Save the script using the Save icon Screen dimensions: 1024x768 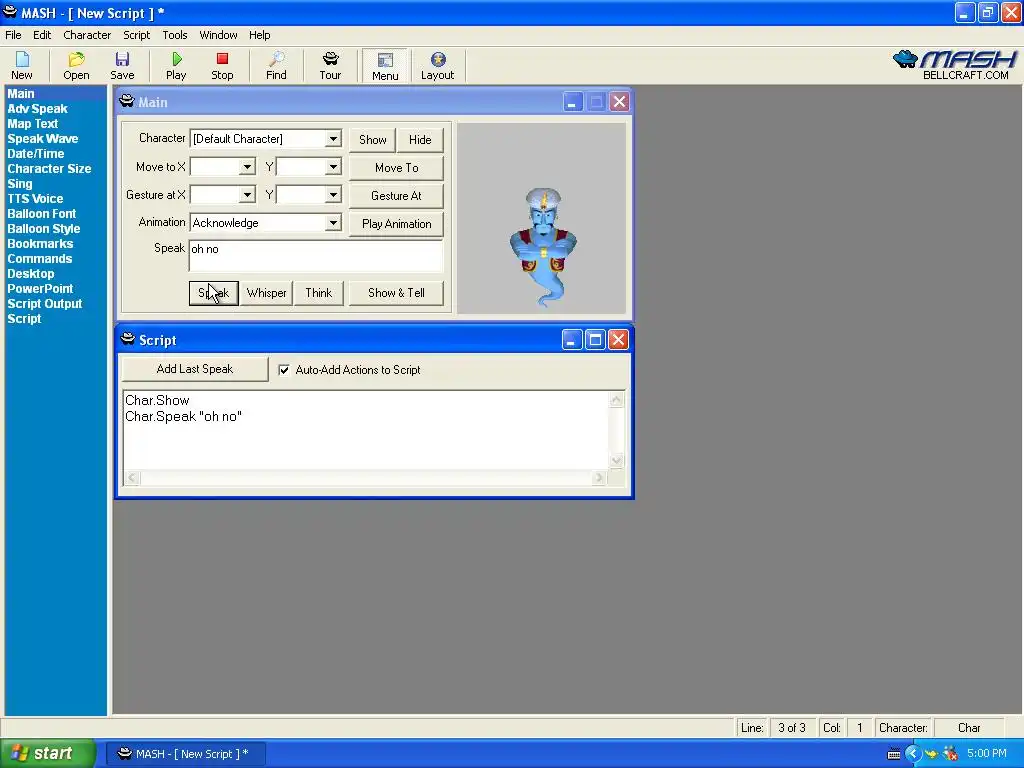pyautogui.click(x=122, y=66)
